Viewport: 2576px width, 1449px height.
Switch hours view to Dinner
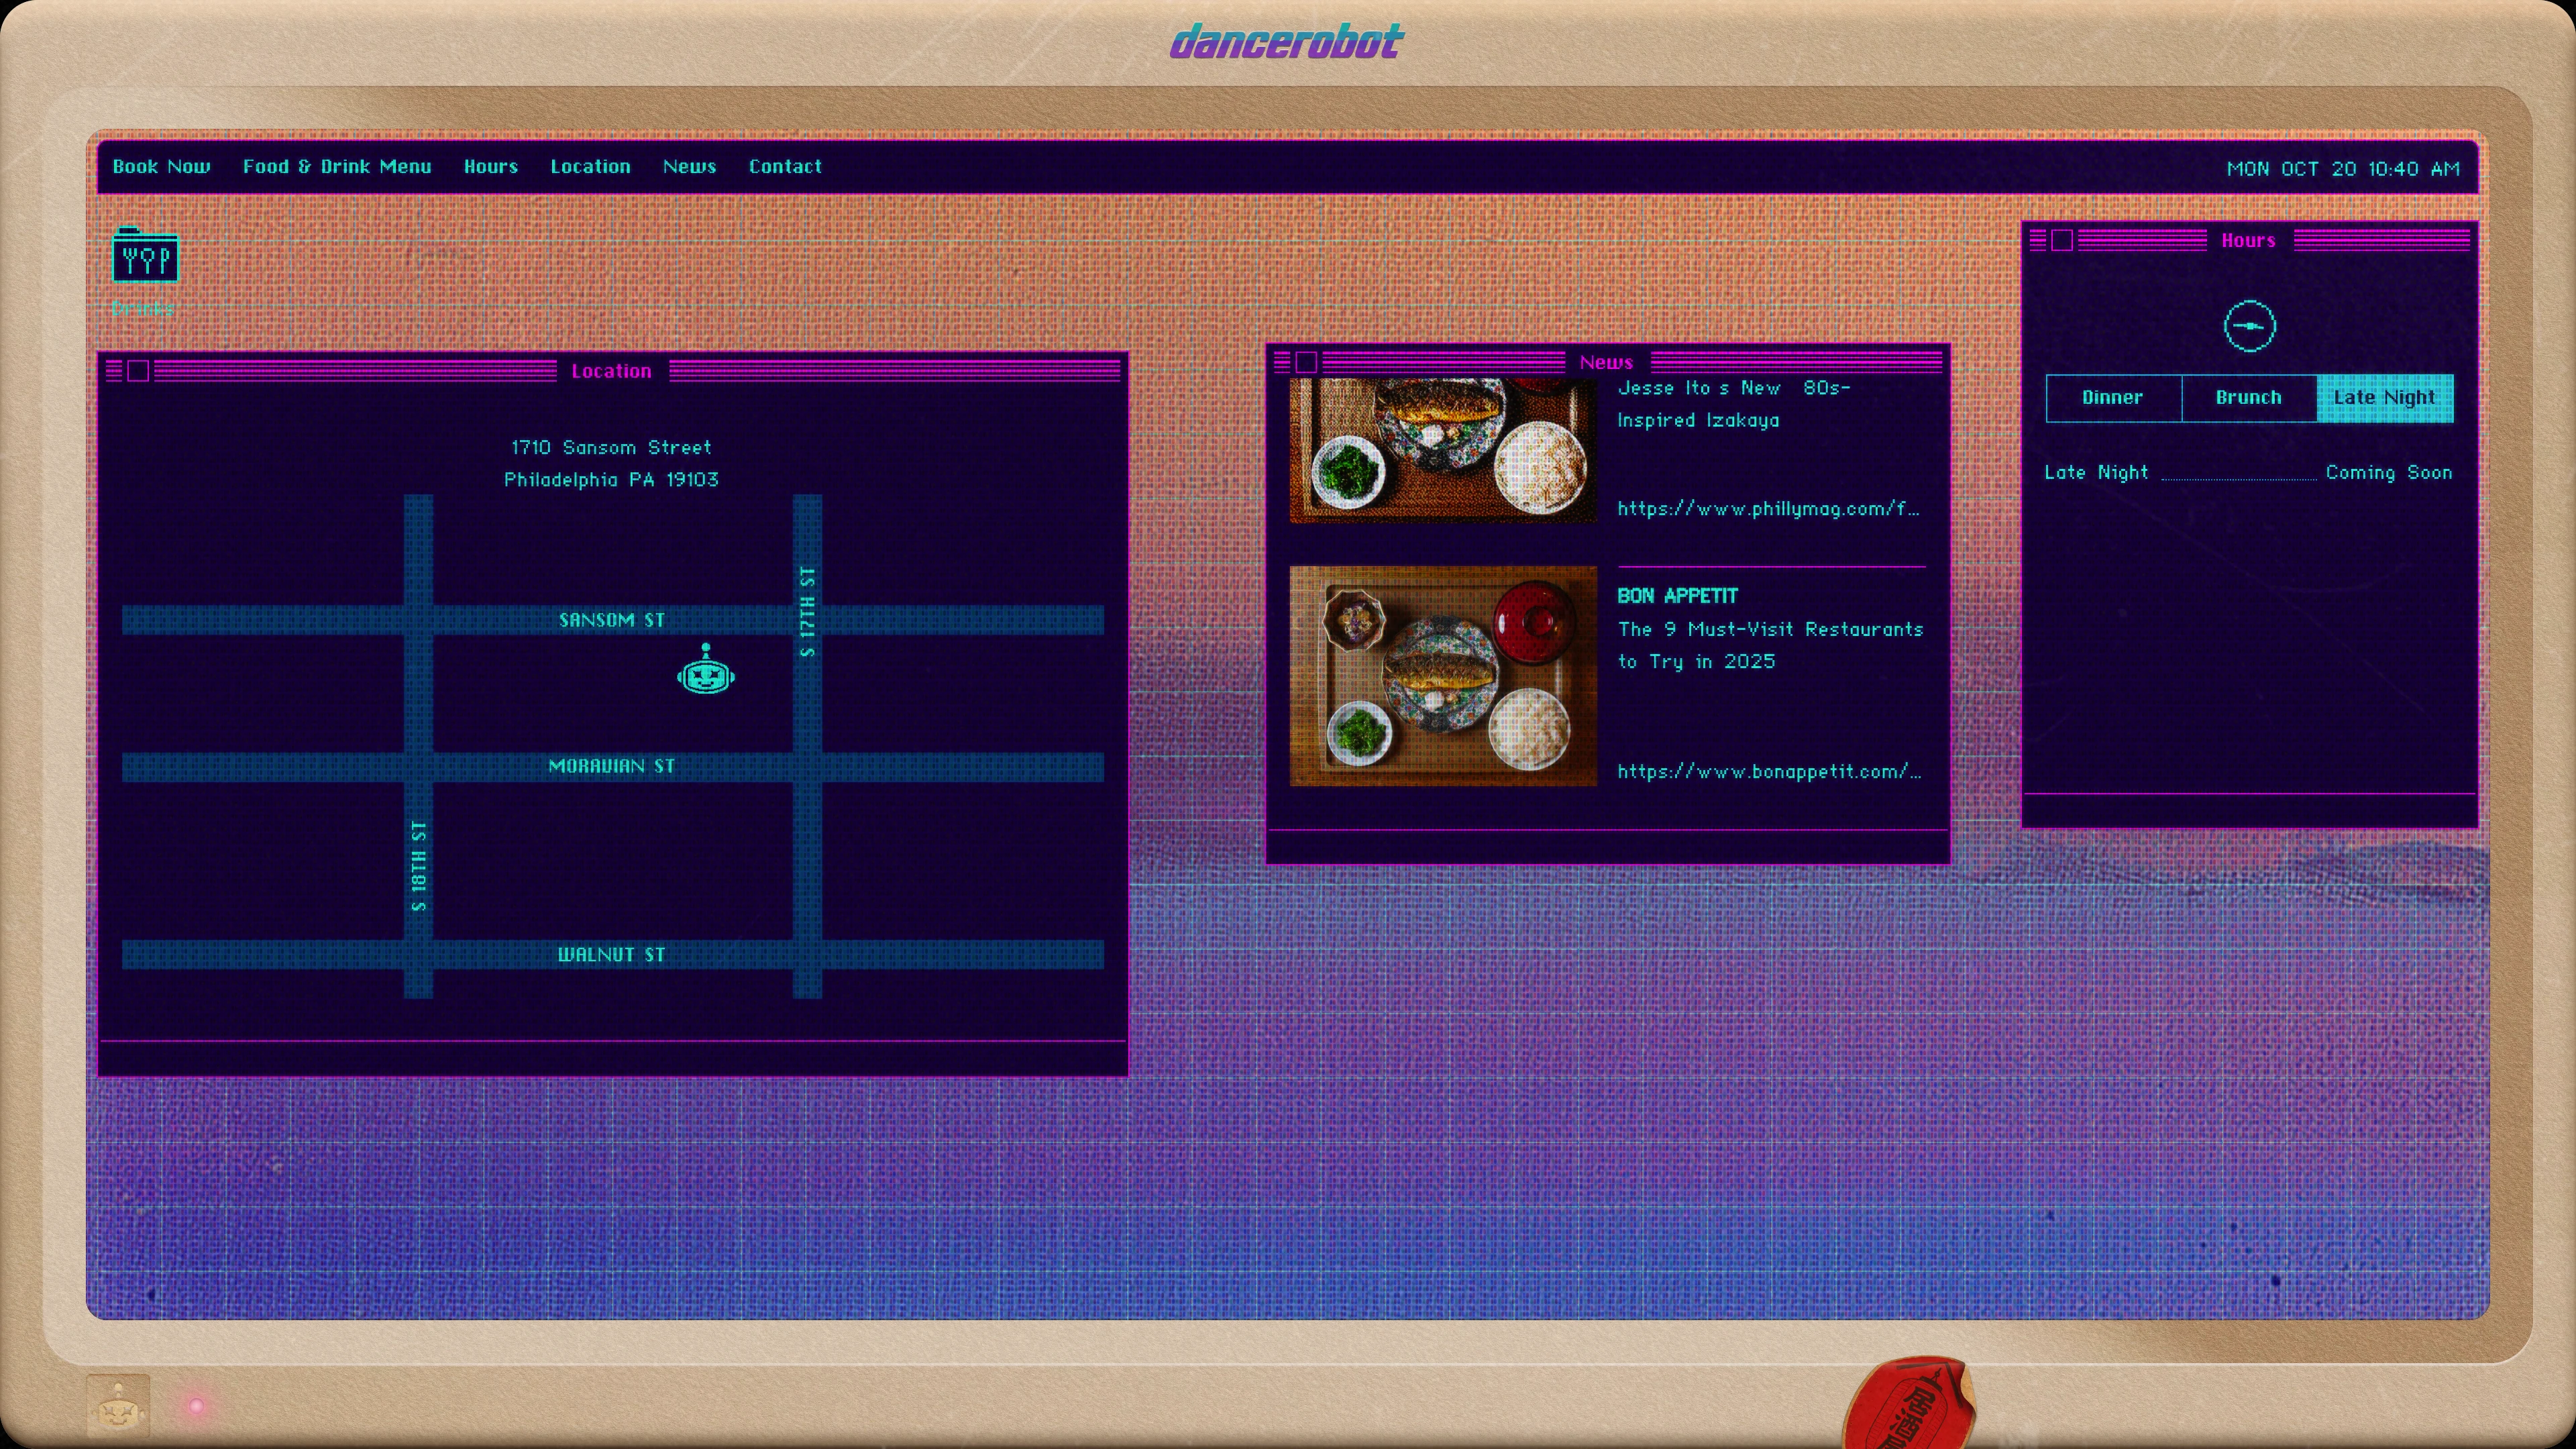2113,397
